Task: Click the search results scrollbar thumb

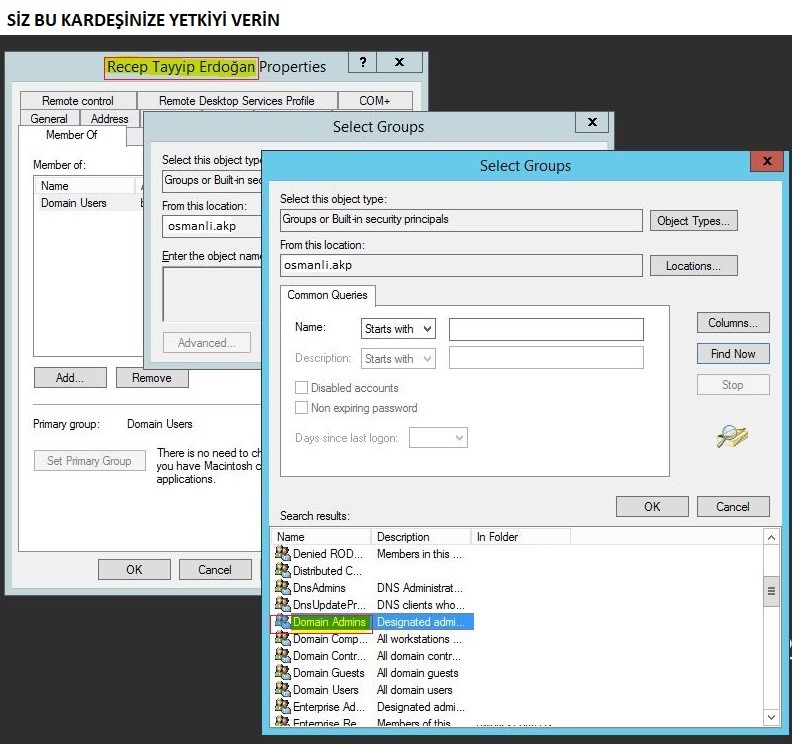Action: point(771,591)
